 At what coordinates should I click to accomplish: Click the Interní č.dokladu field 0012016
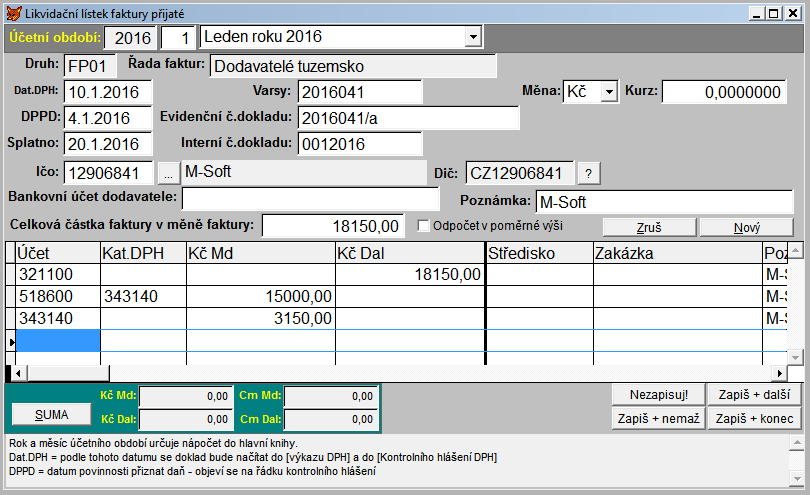360,144
